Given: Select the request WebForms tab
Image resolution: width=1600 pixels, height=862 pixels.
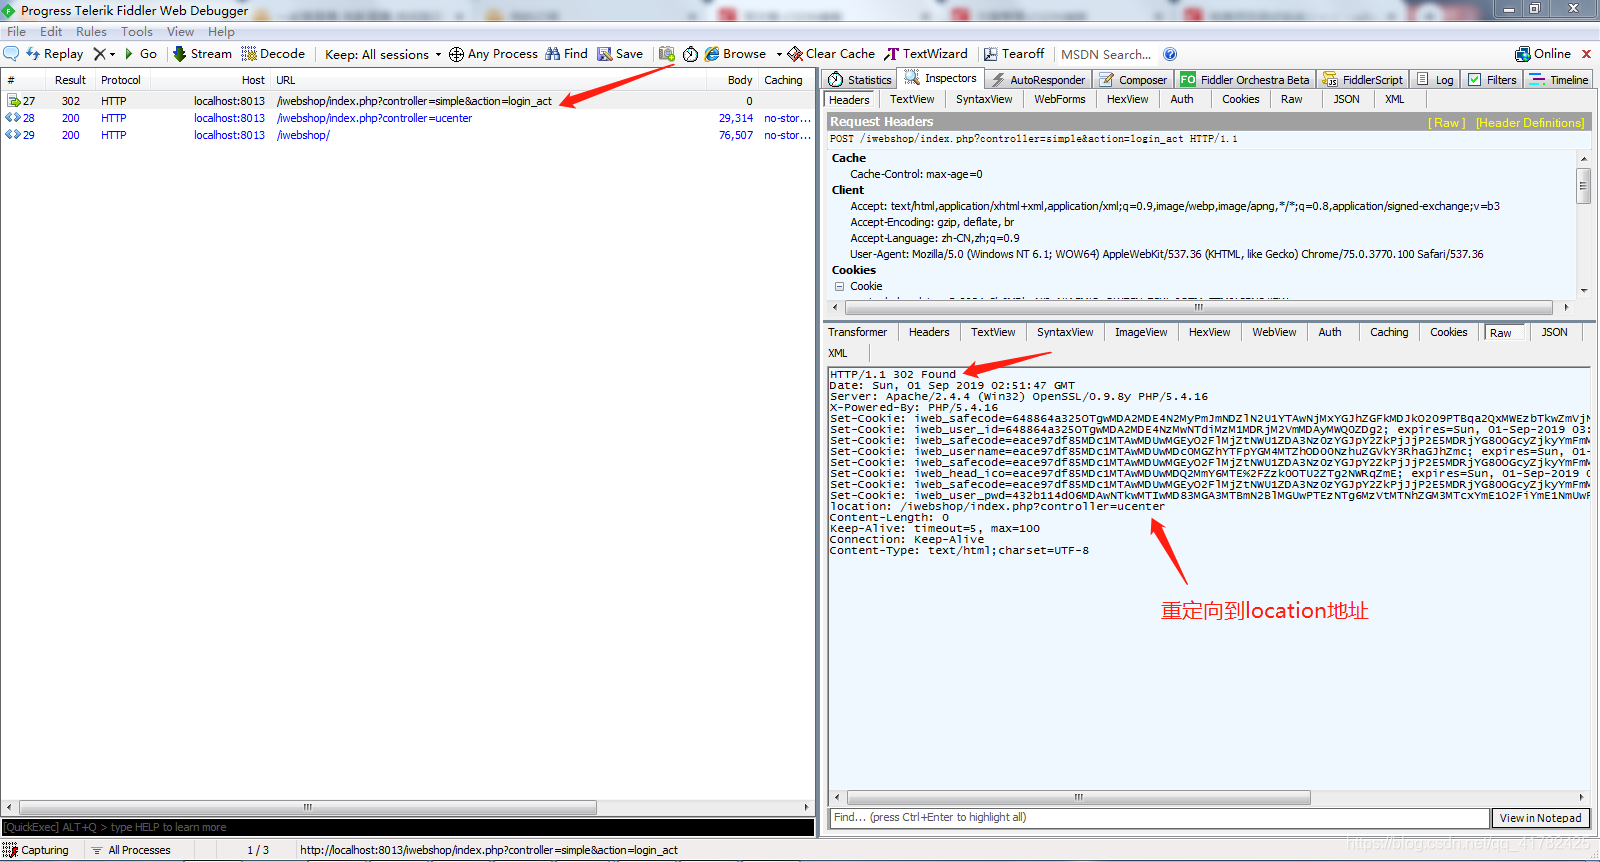Looking at the screenshot, I should click(x=1059, y=100).
